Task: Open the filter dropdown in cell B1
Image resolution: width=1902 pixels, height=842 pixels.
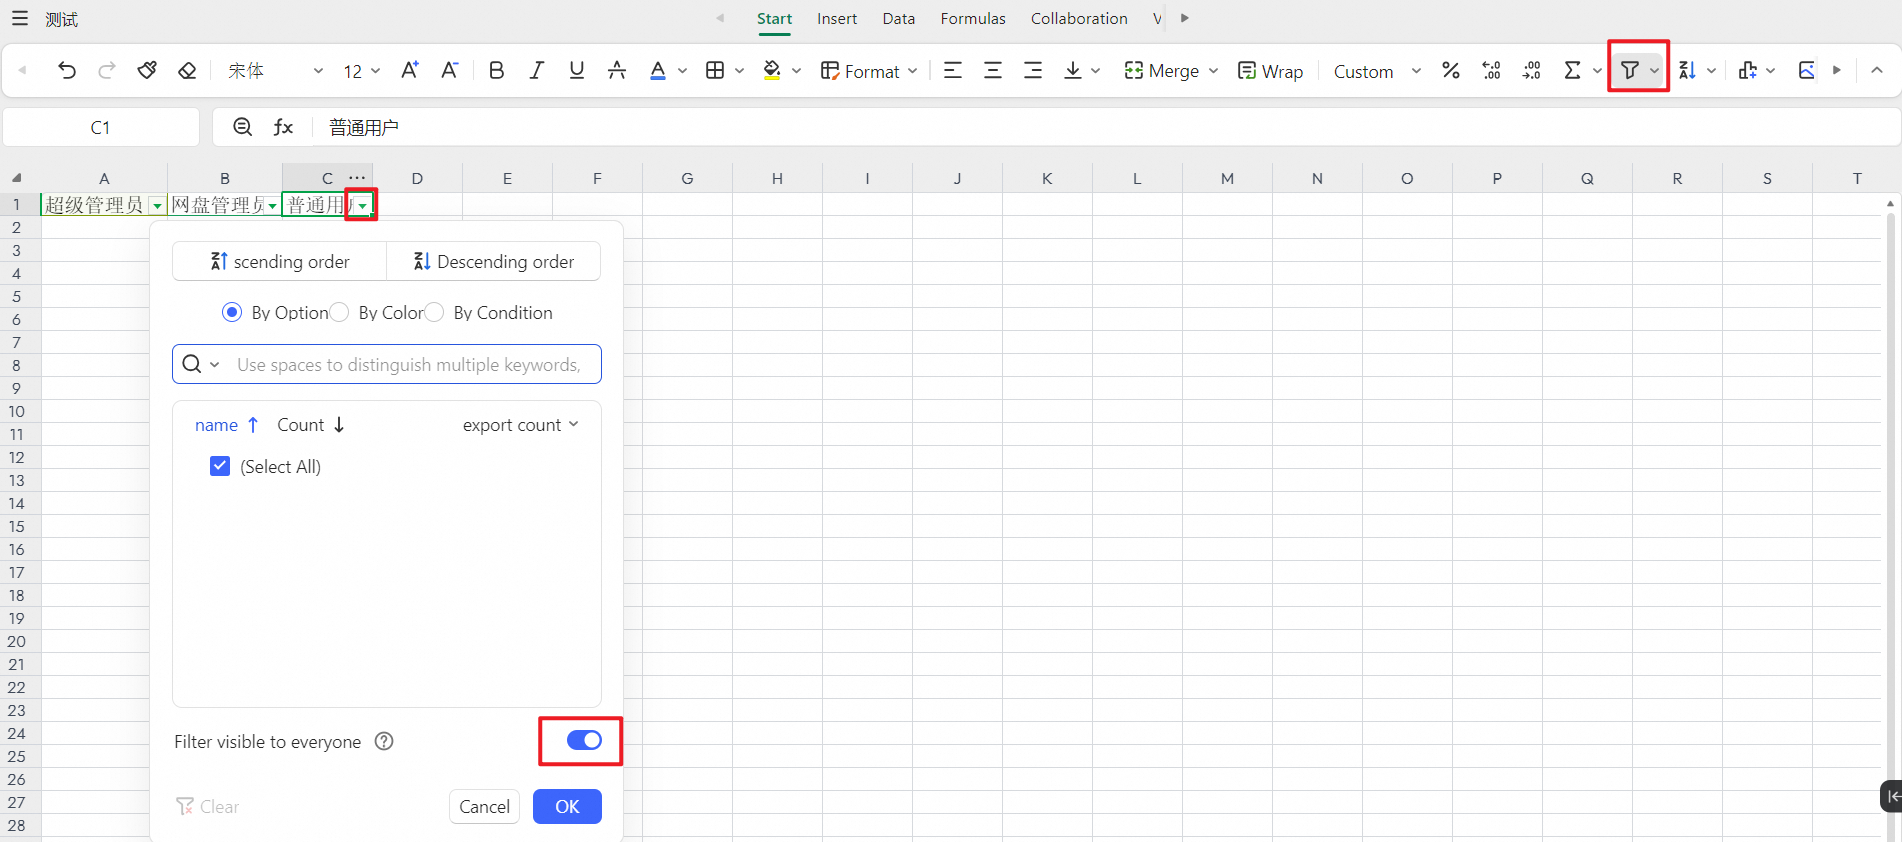Action: click(x=272, y=206)
